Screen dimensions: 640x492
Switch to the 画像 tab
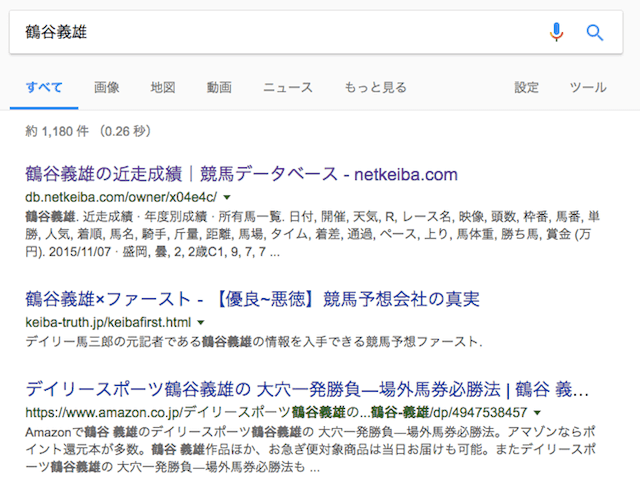(107, 87)
